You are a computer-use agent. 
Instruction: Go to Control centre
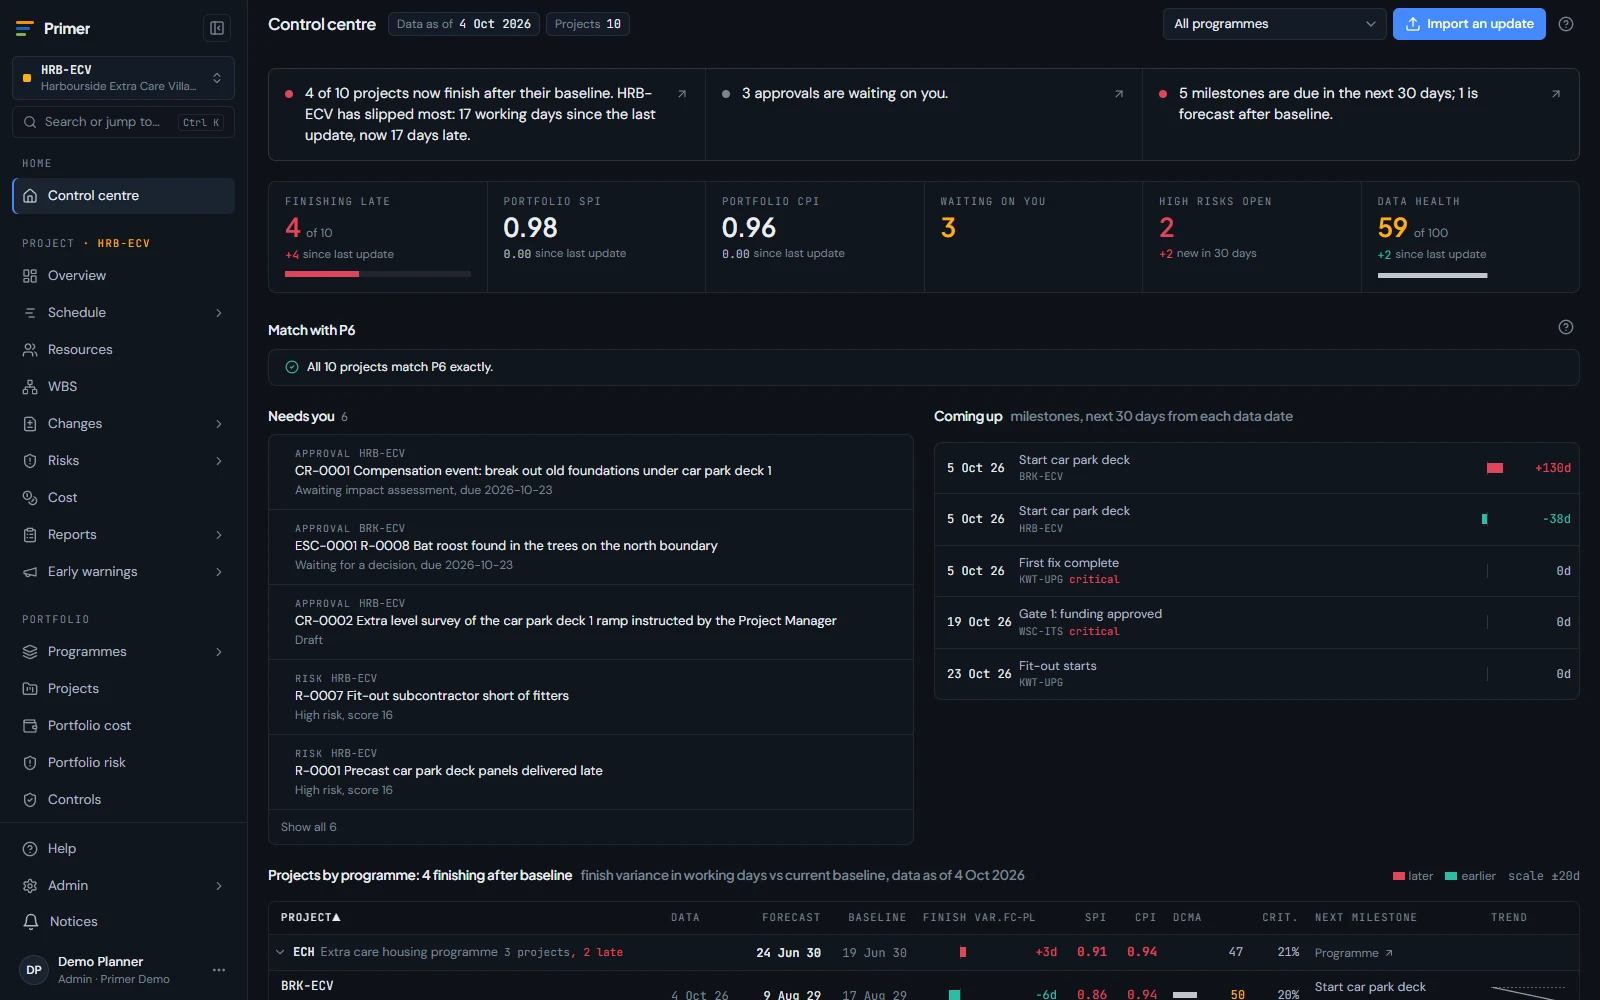123,196
